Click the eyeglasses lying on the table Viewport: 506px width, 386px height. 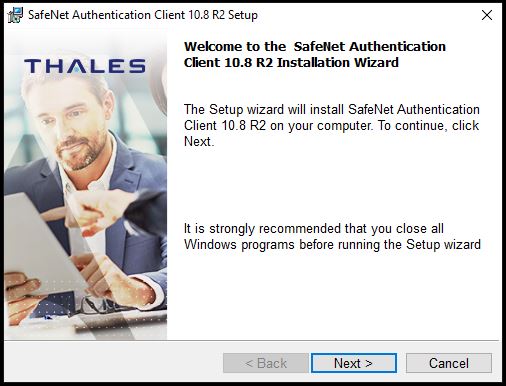pyautogui.click(x=100, y=305)
